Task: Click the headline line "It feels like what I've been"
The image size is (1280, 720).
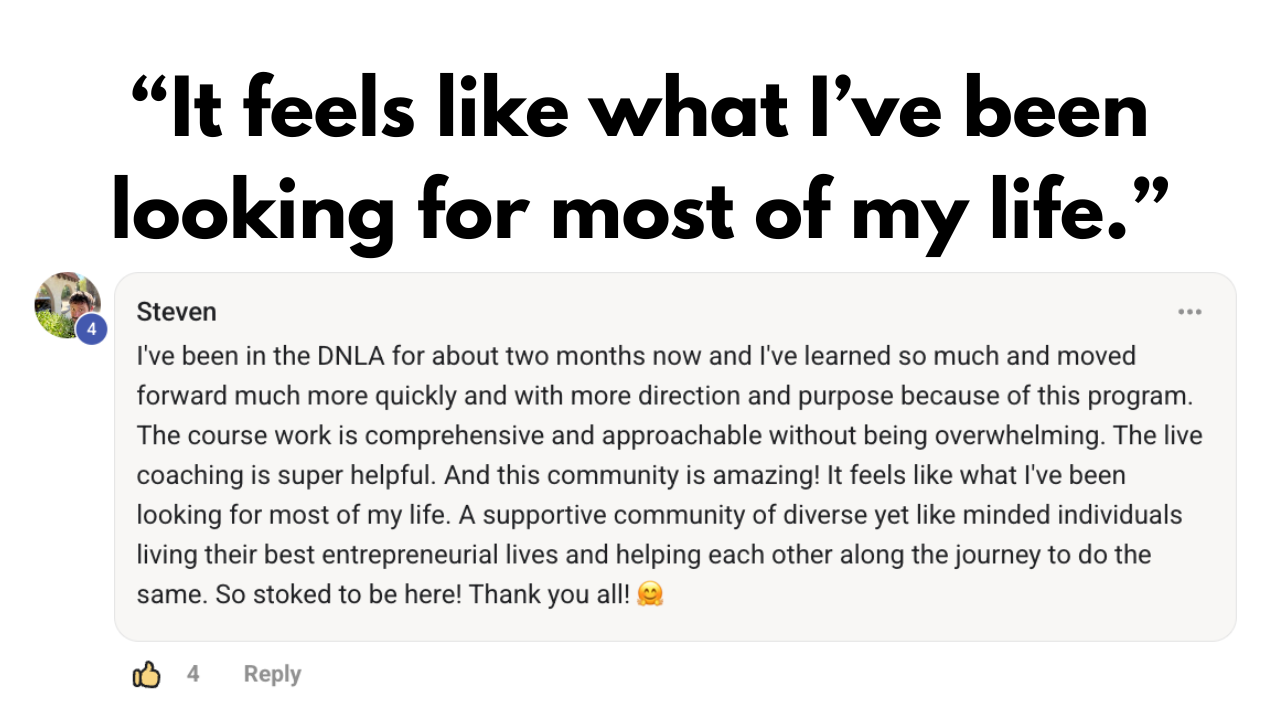Action: tap(640, 112)
